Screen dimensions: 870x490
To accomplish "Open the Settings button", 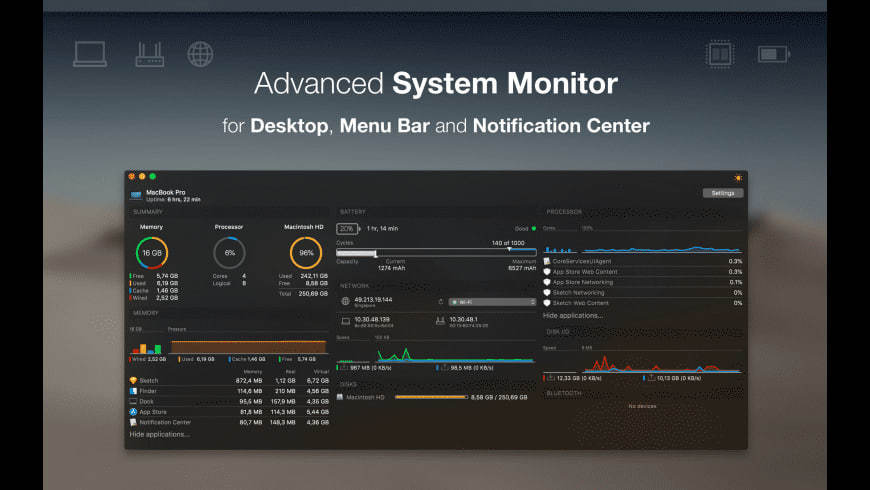I will pyautogui.click(x=723, y=193).
